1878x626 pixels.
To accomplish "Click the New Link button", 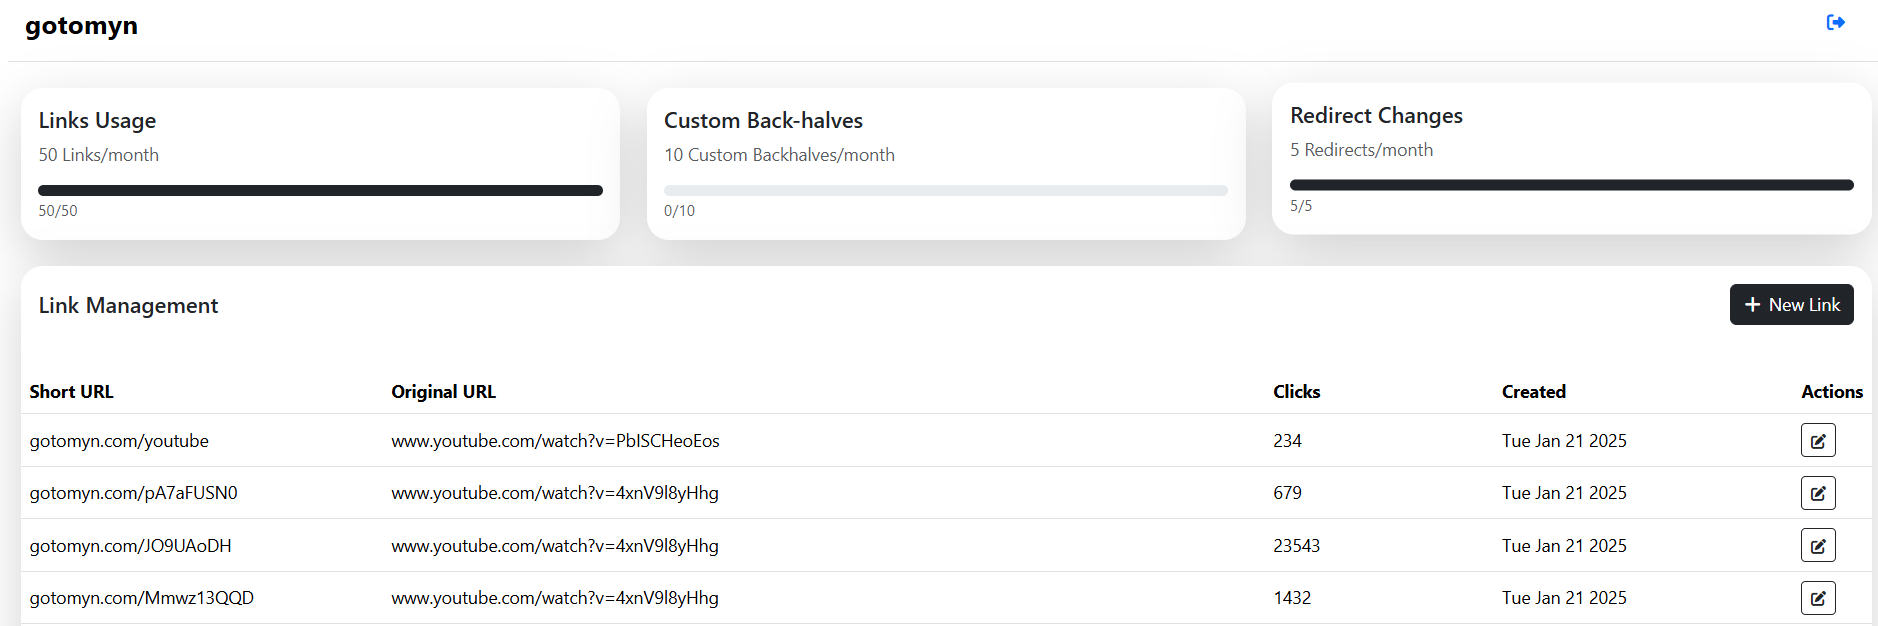I will pos(1791,305).
